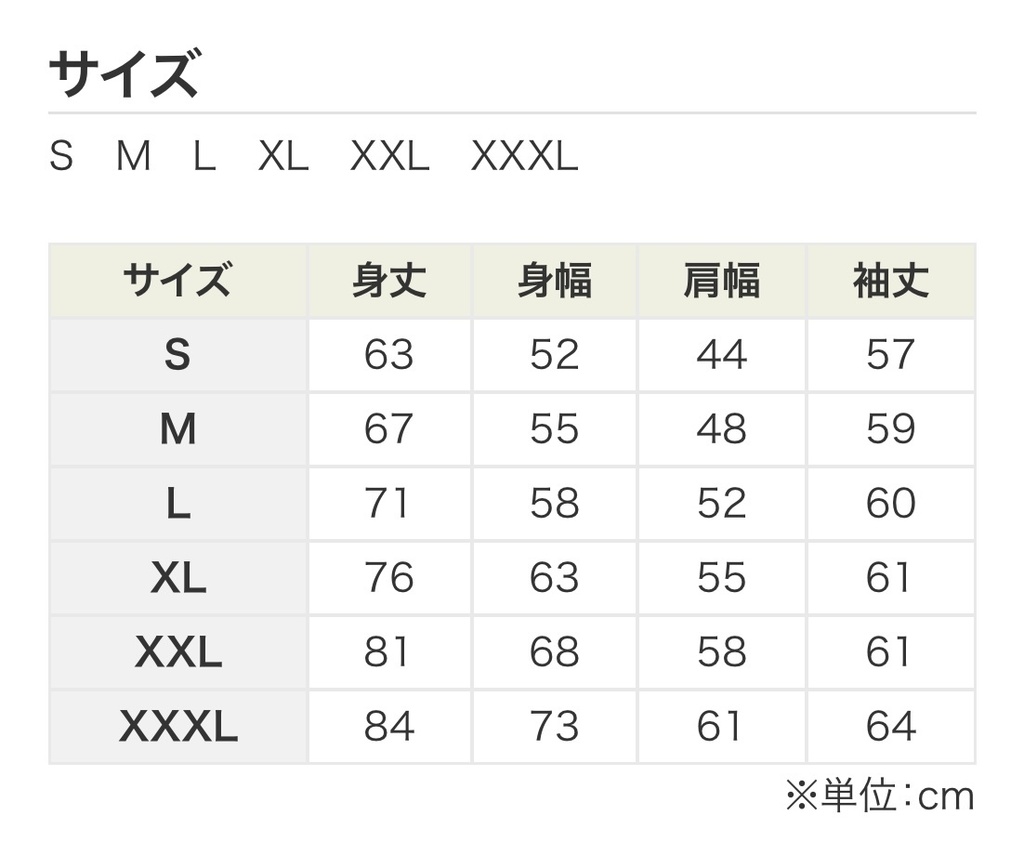The image size is (1024, 868).
Task: Click the 身丈 value 63 in the S row
Action: [389, 355]
